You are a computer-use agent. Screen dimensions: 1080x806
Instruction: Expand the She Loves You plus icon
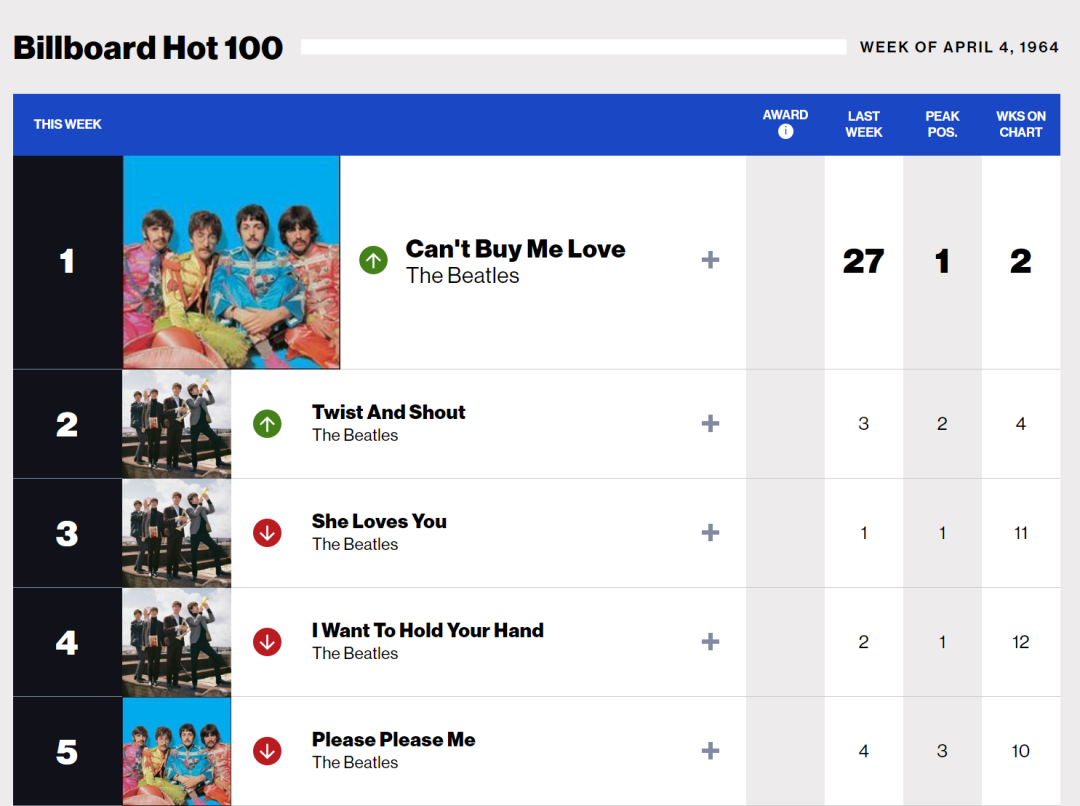pos(710,533)
